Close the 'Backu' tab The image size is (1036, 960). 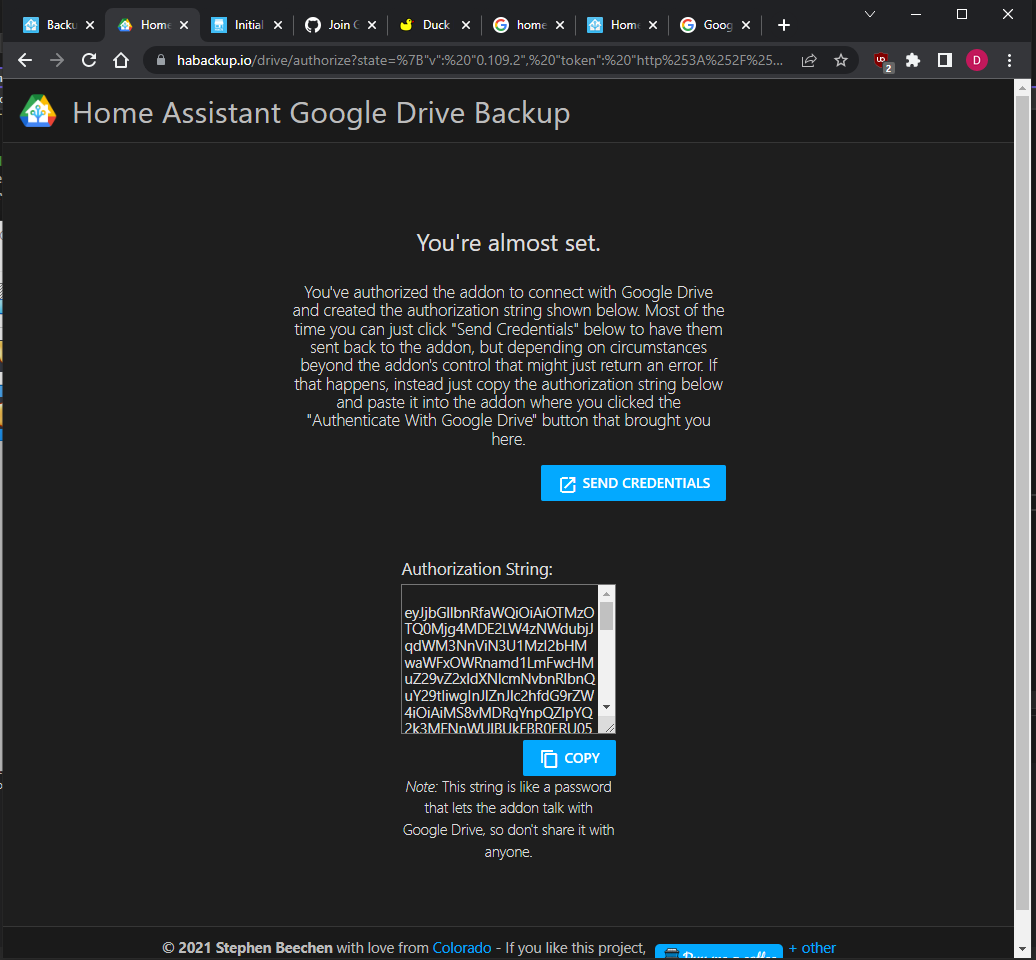click(x=90, y=25)
